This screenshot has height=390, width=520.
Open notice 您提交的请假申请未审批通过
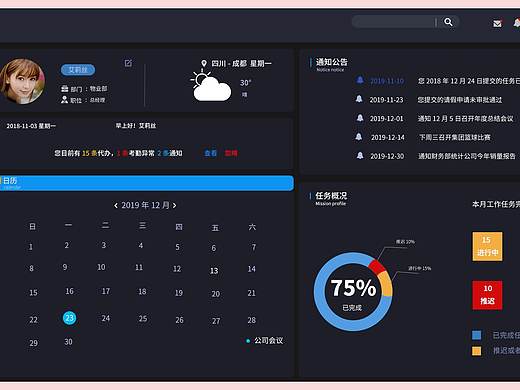(x=460, y=100)
